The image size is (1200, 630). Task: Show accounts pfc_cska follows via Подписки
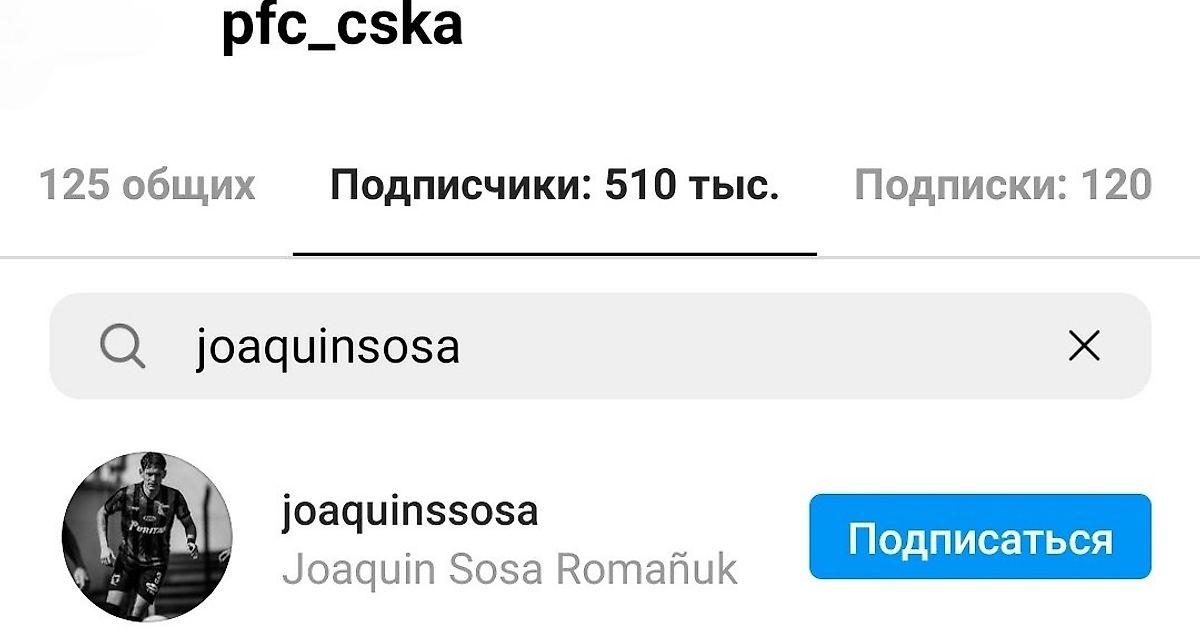(1003, 185)
